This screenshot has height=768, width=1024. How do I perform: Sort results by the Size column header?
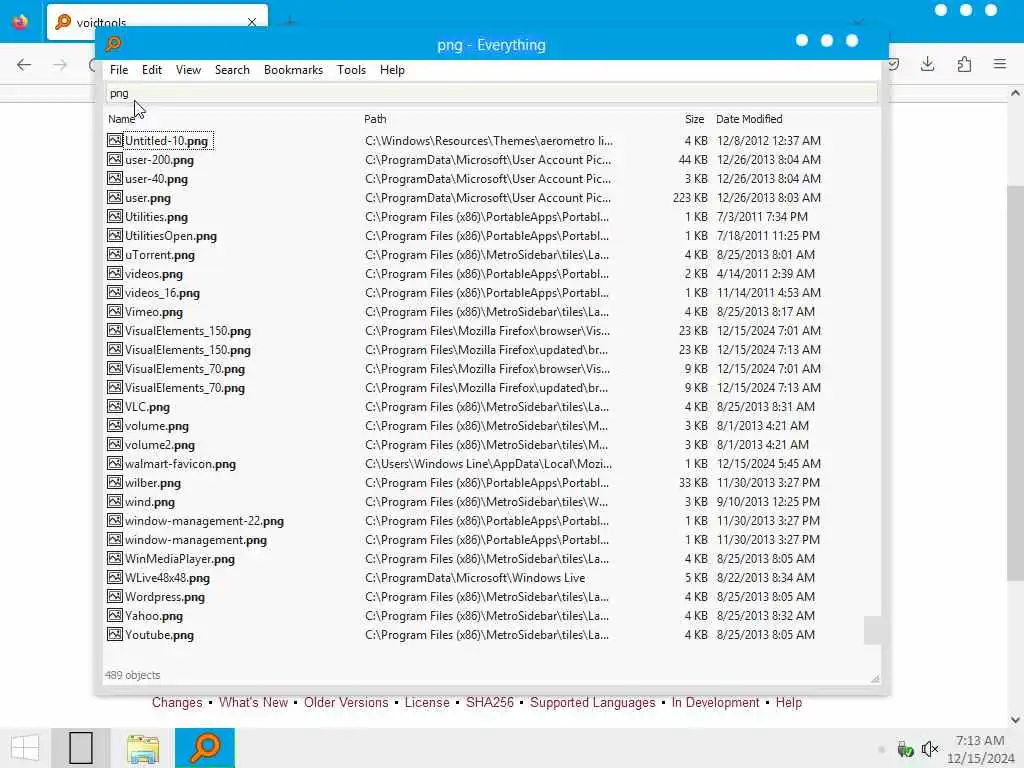(694, 119)
